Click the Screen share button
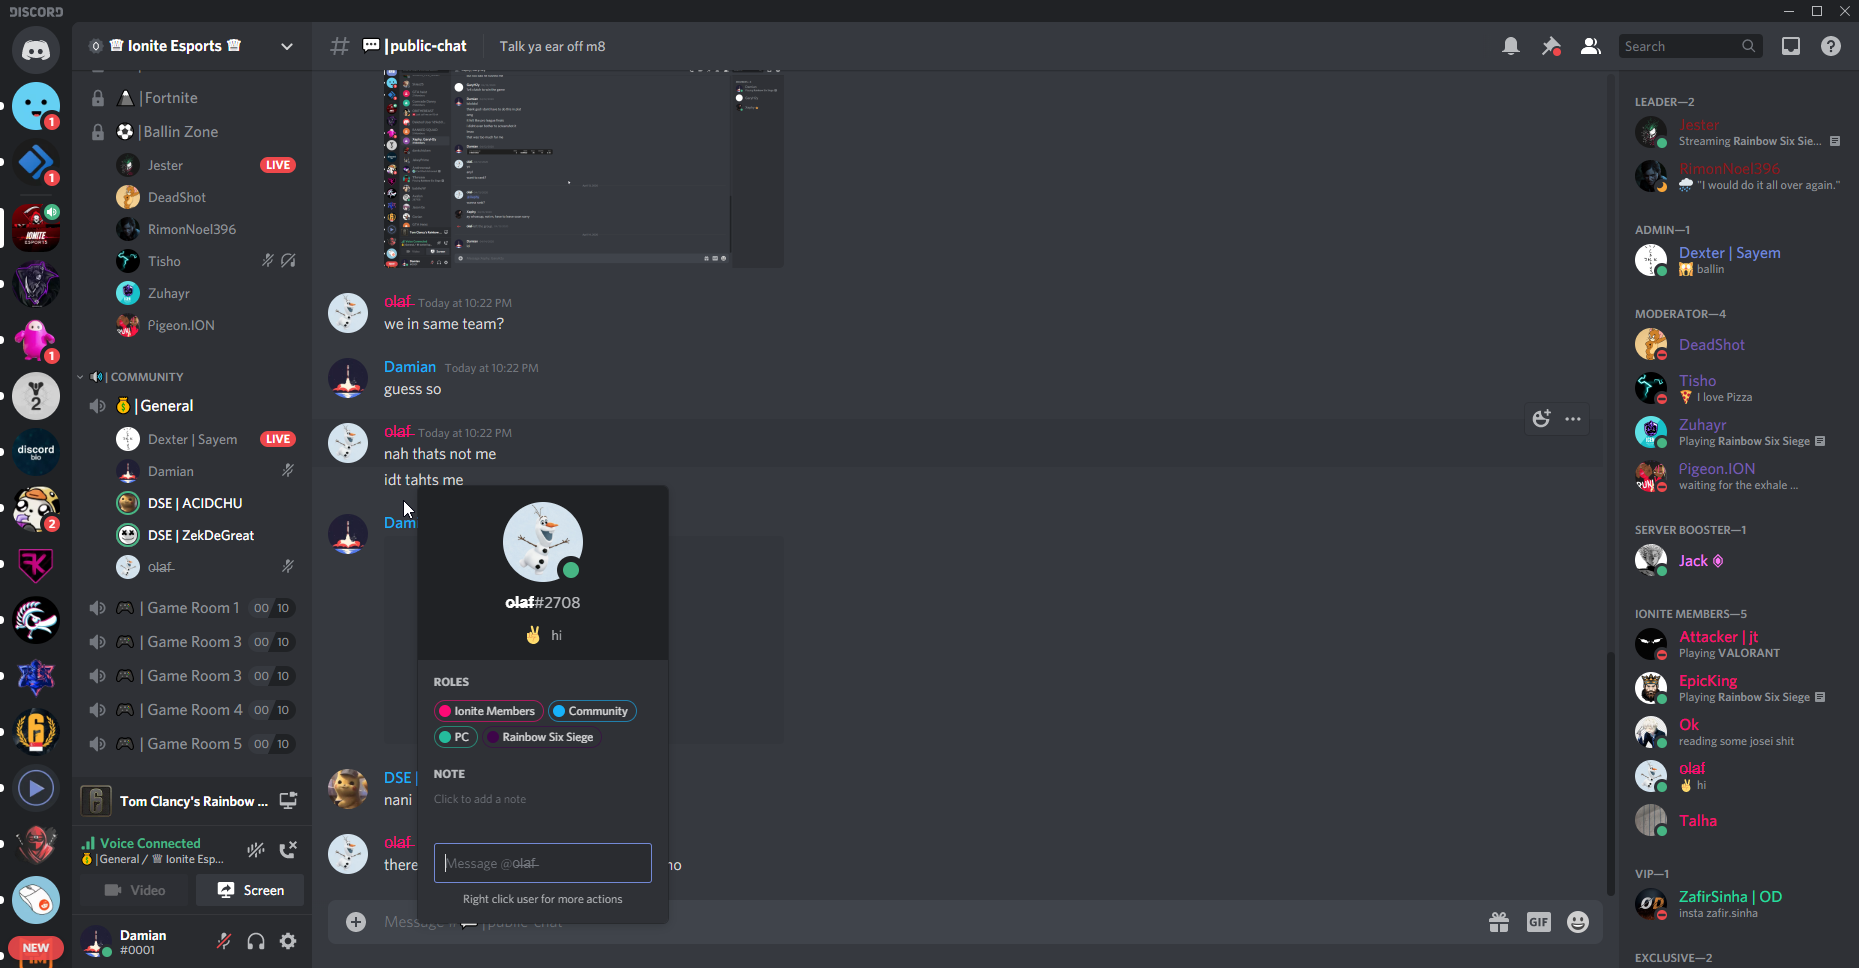 (x=250, y=890)
